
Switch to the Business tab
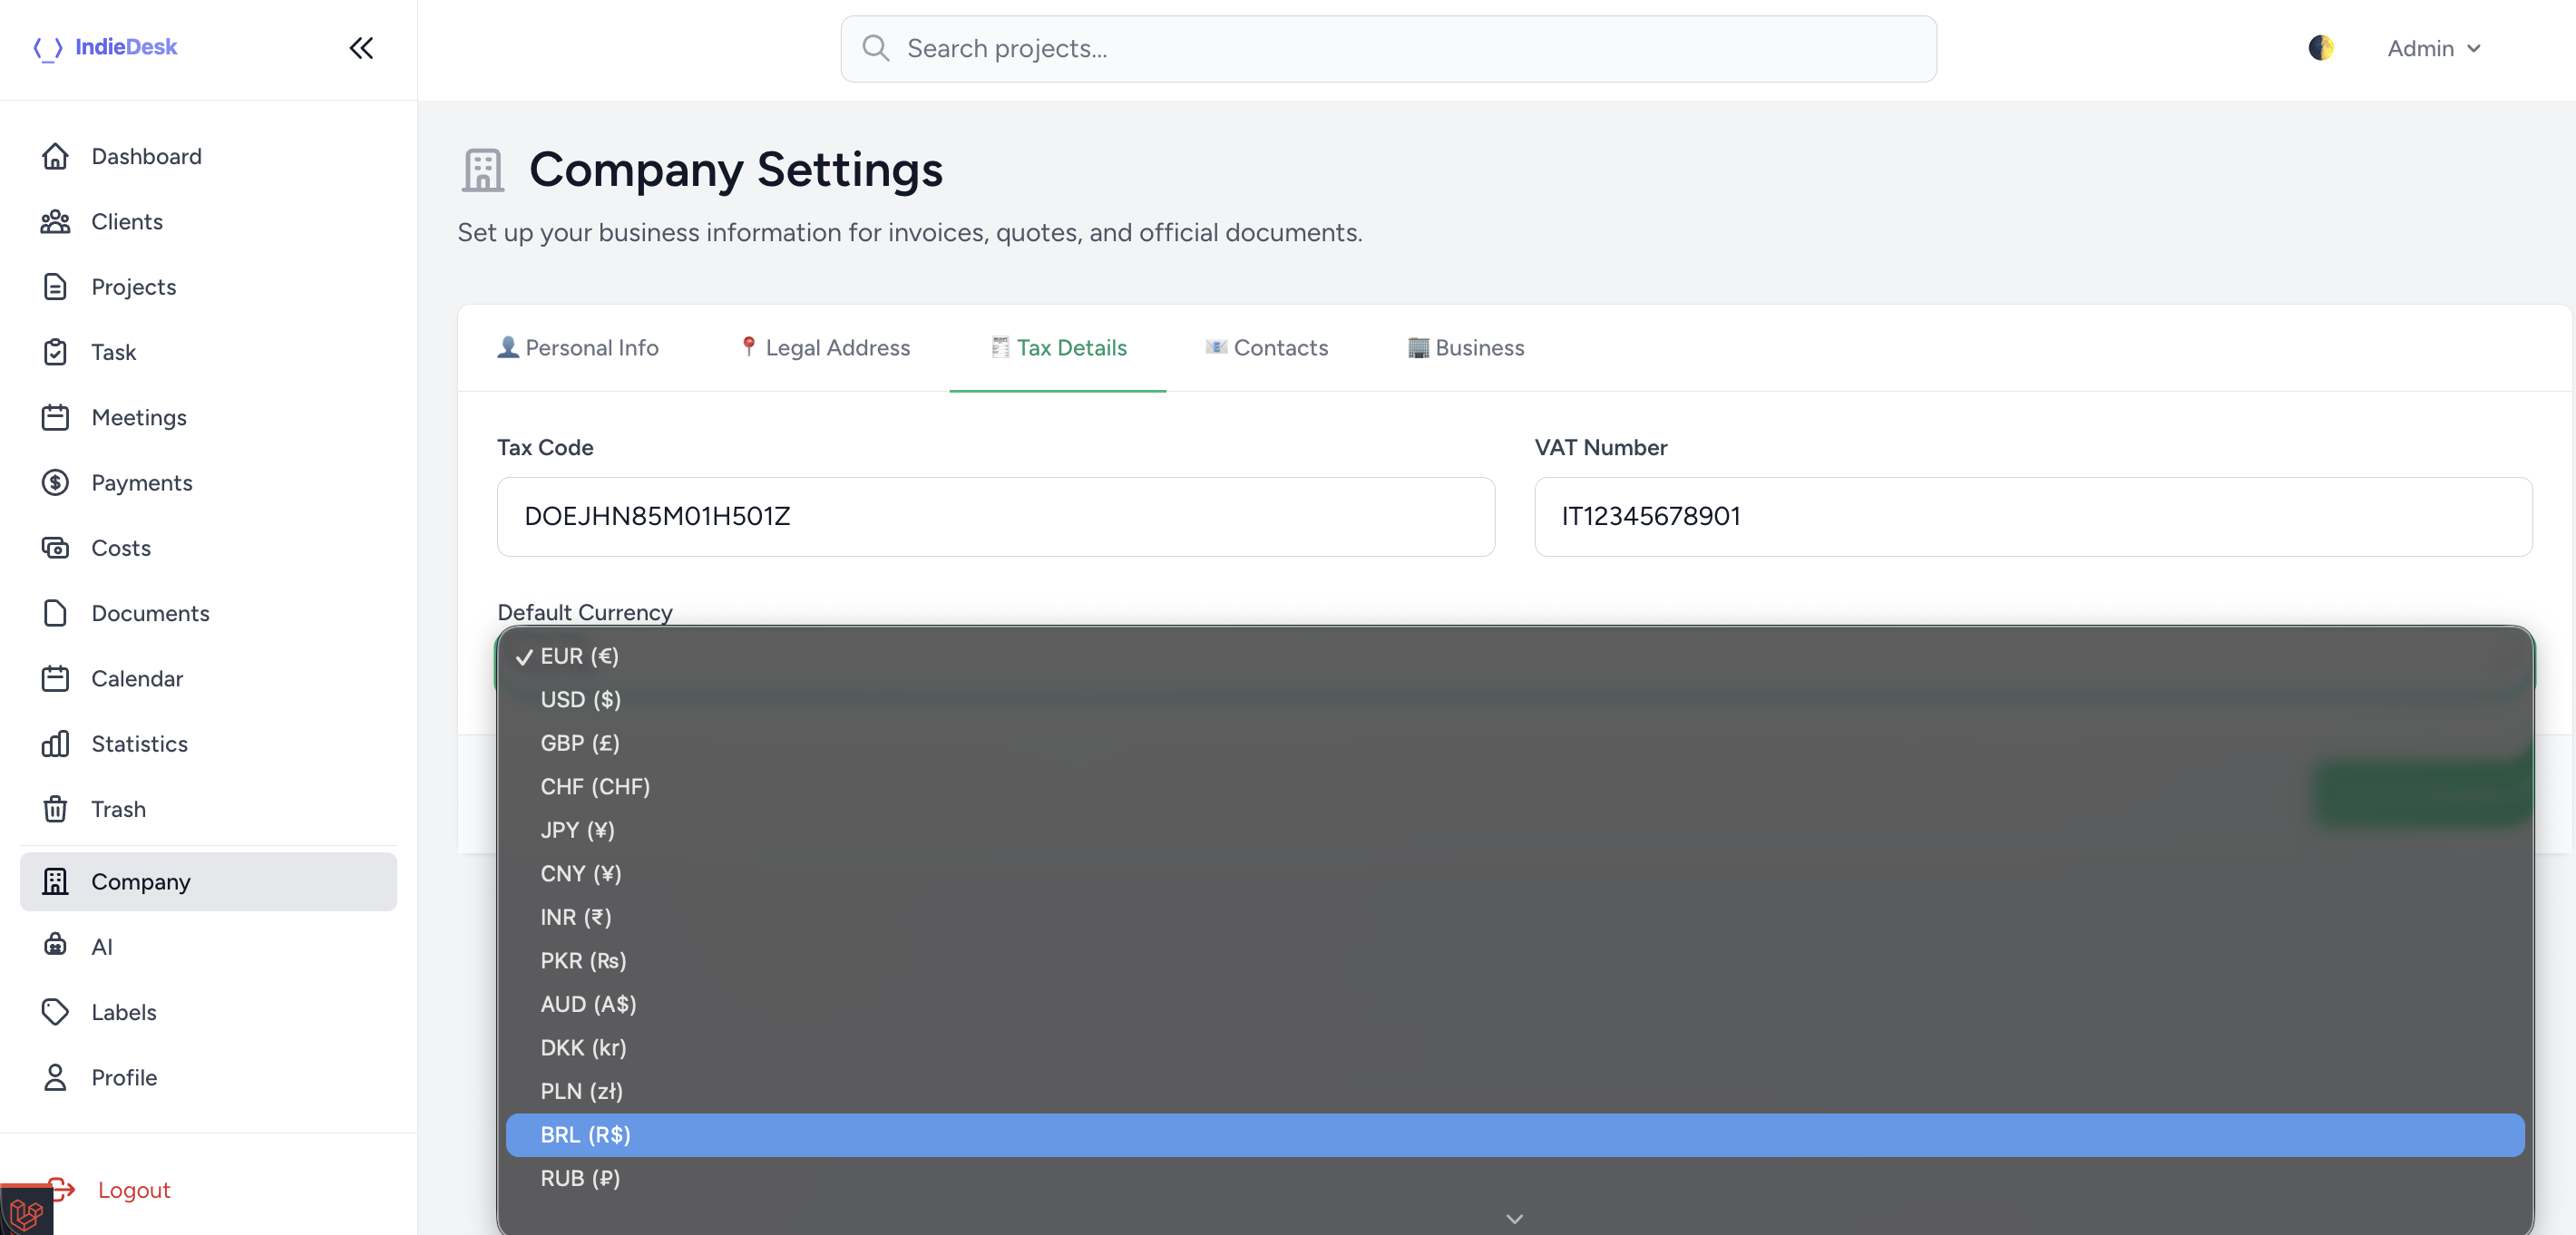coord(1466,347)
